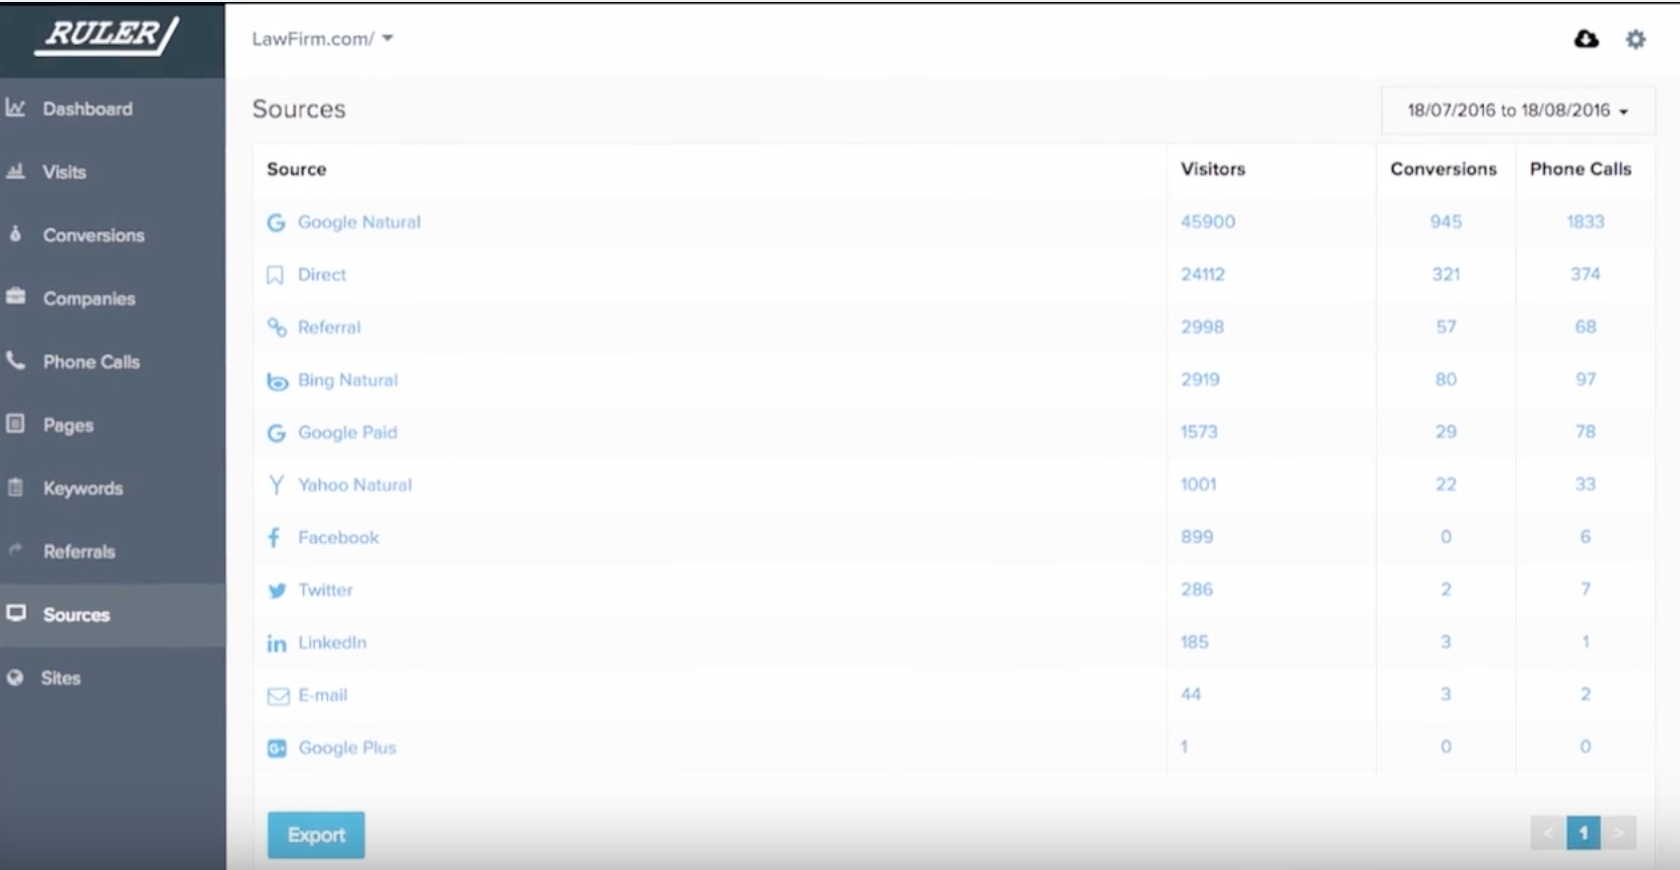Click the Google Paid G icon
This screenshot has height=870, width=1680.
pos(276,433)
